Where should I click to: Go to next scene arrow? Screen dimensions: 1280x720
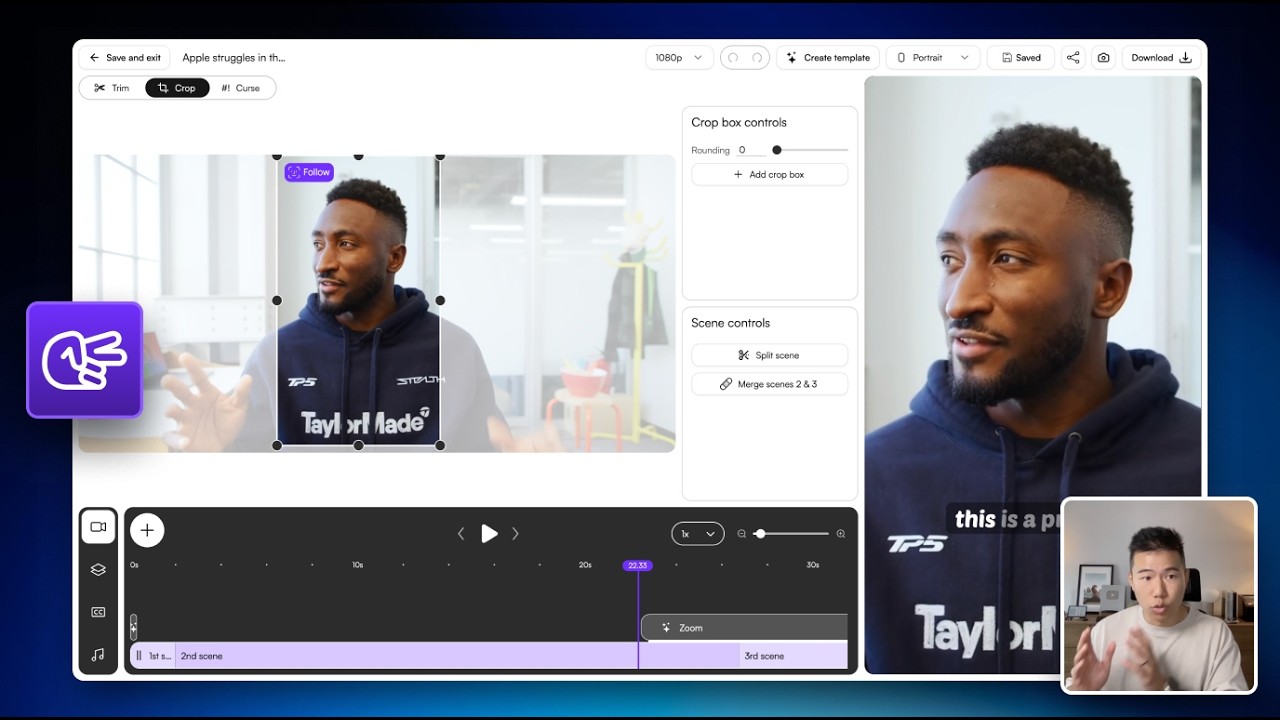click(x=515, y=534)
